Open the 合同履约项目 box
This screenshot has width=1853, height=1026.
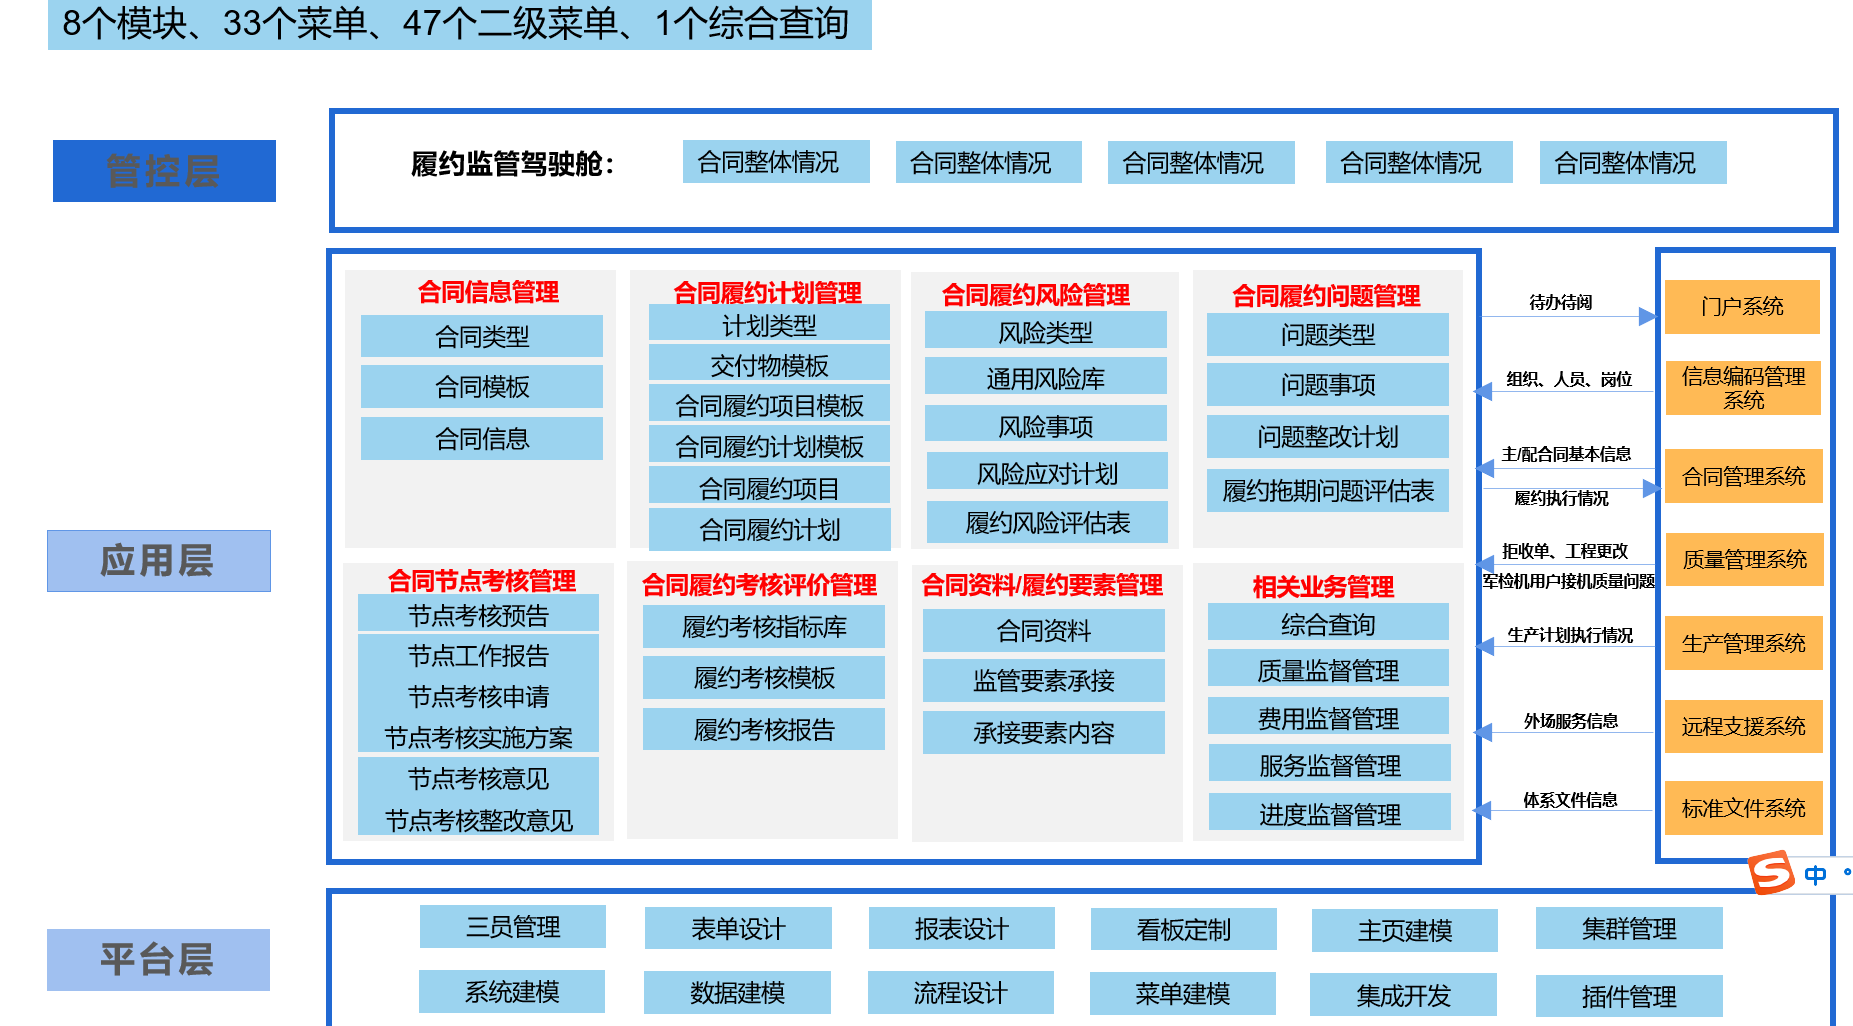click(x=769, y=487)
